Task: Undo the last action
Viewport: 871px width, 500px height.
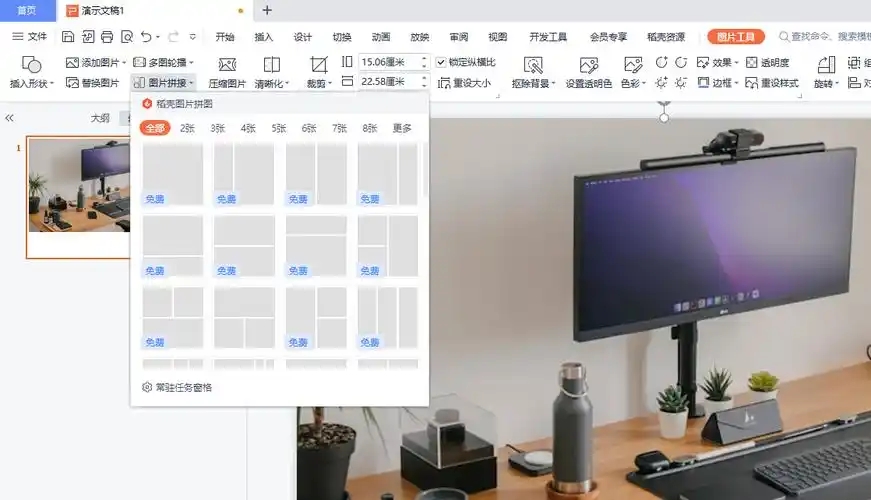Action: click(146, 37)
